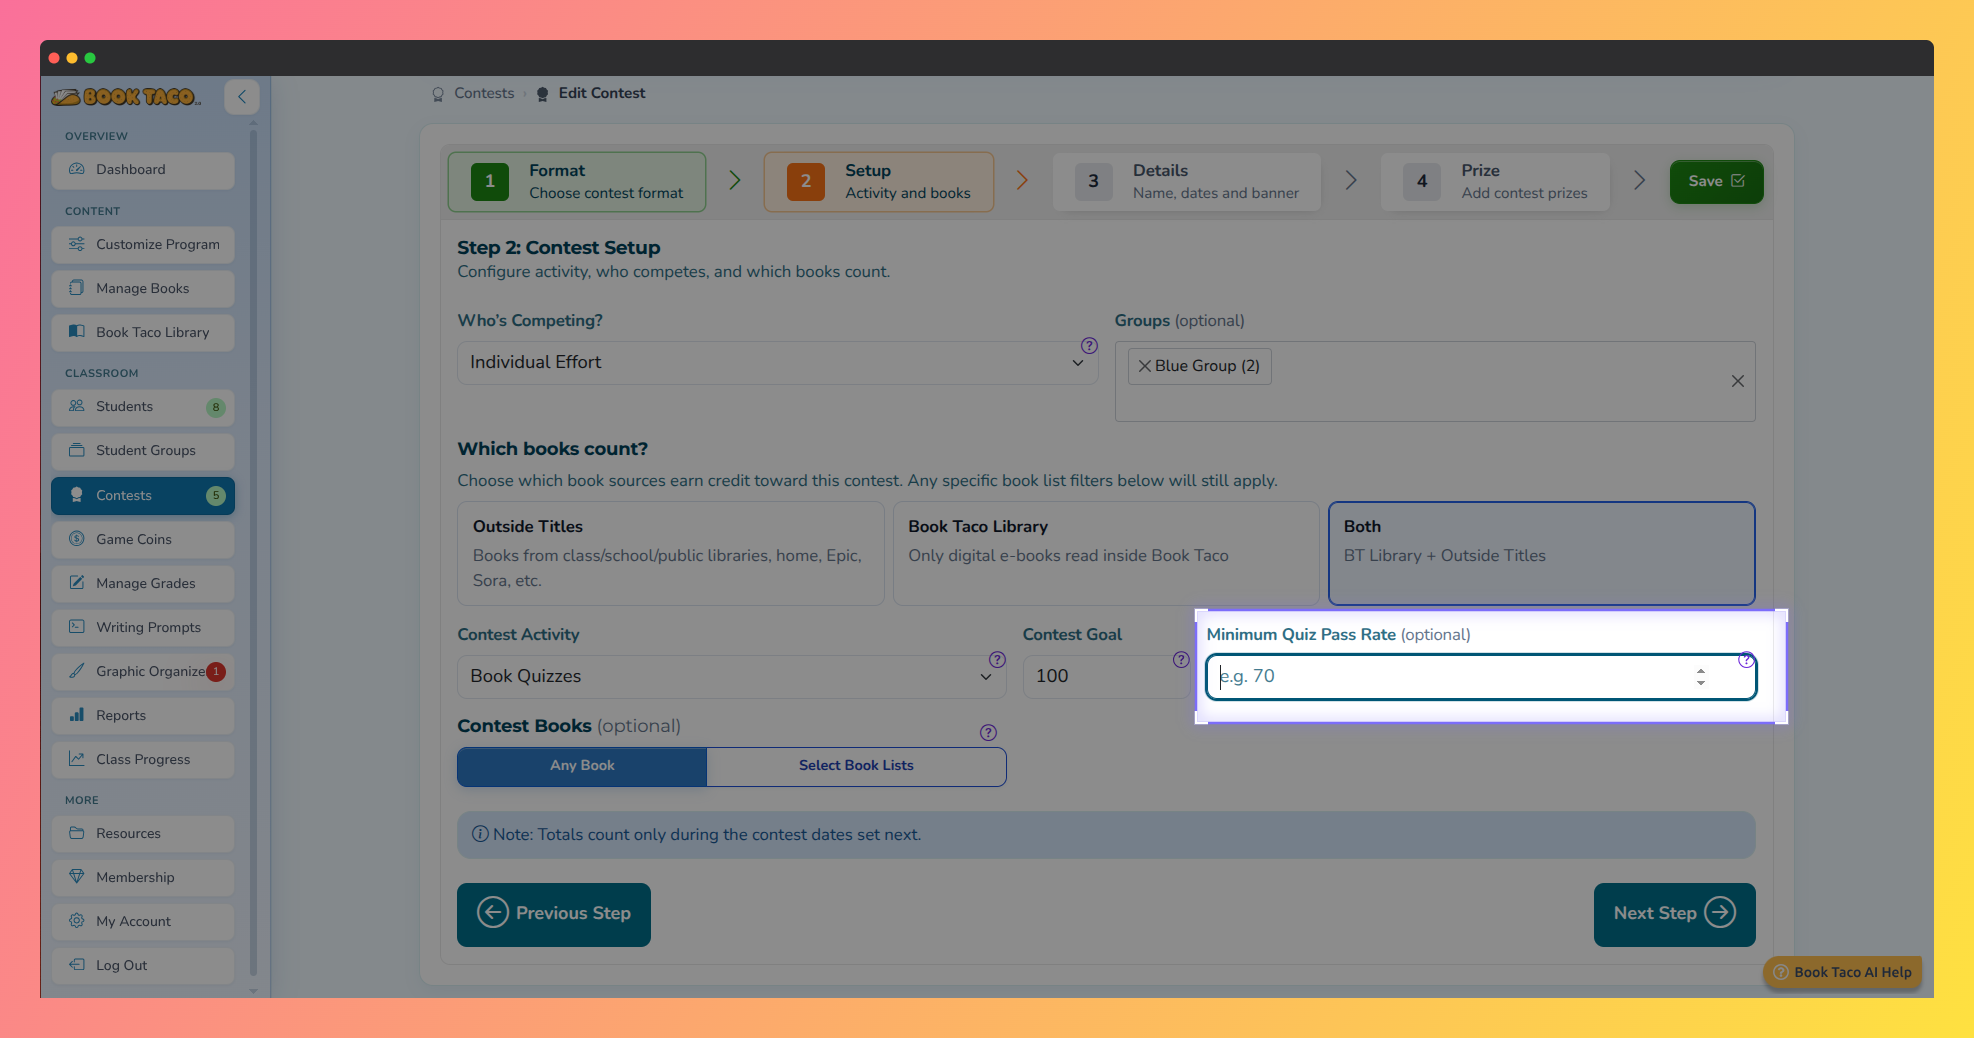
Task: Clear all selected groups
Action: click(1738, 381)
